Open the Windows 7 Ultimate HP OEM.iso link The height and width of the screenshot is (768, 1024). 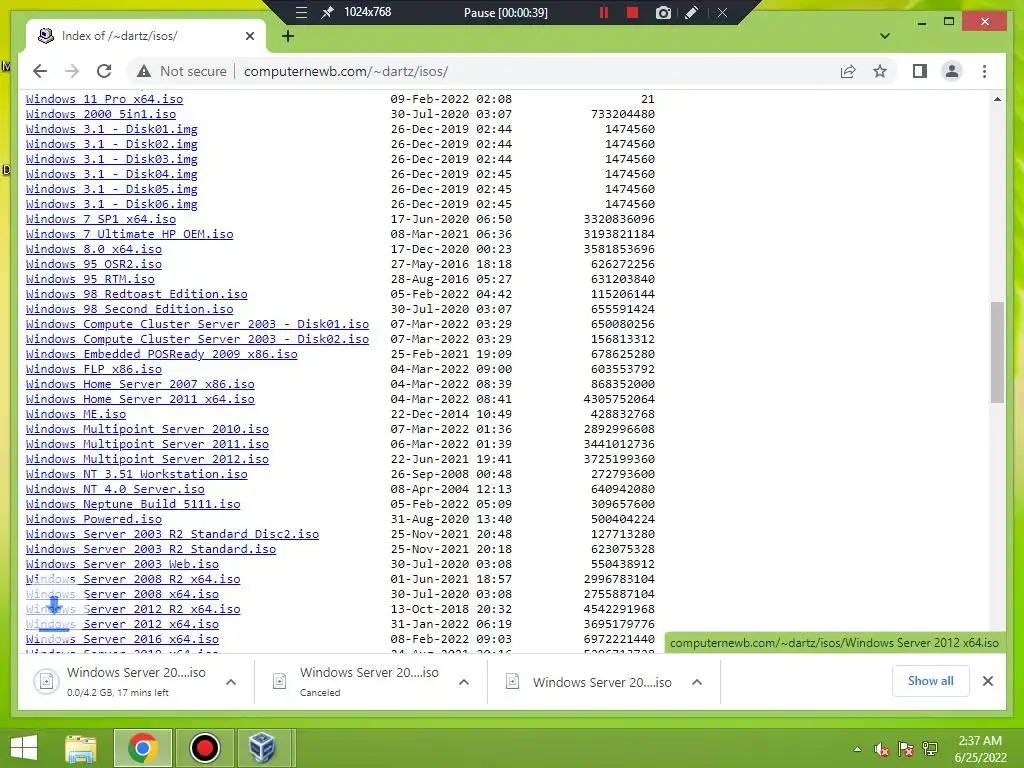[x=129, y=234]
